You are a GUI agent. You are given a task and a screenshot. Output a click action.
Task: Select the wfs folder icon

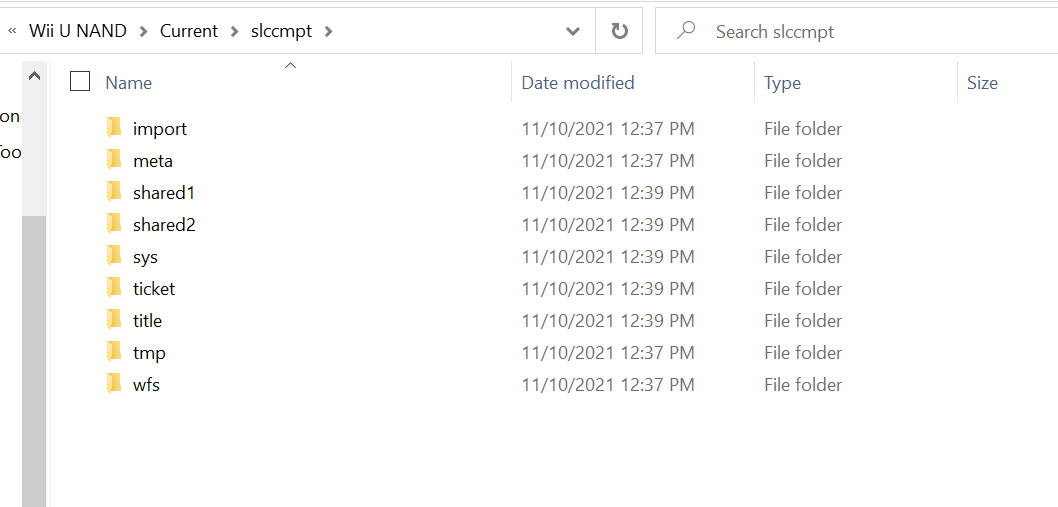tap(114, 384)
